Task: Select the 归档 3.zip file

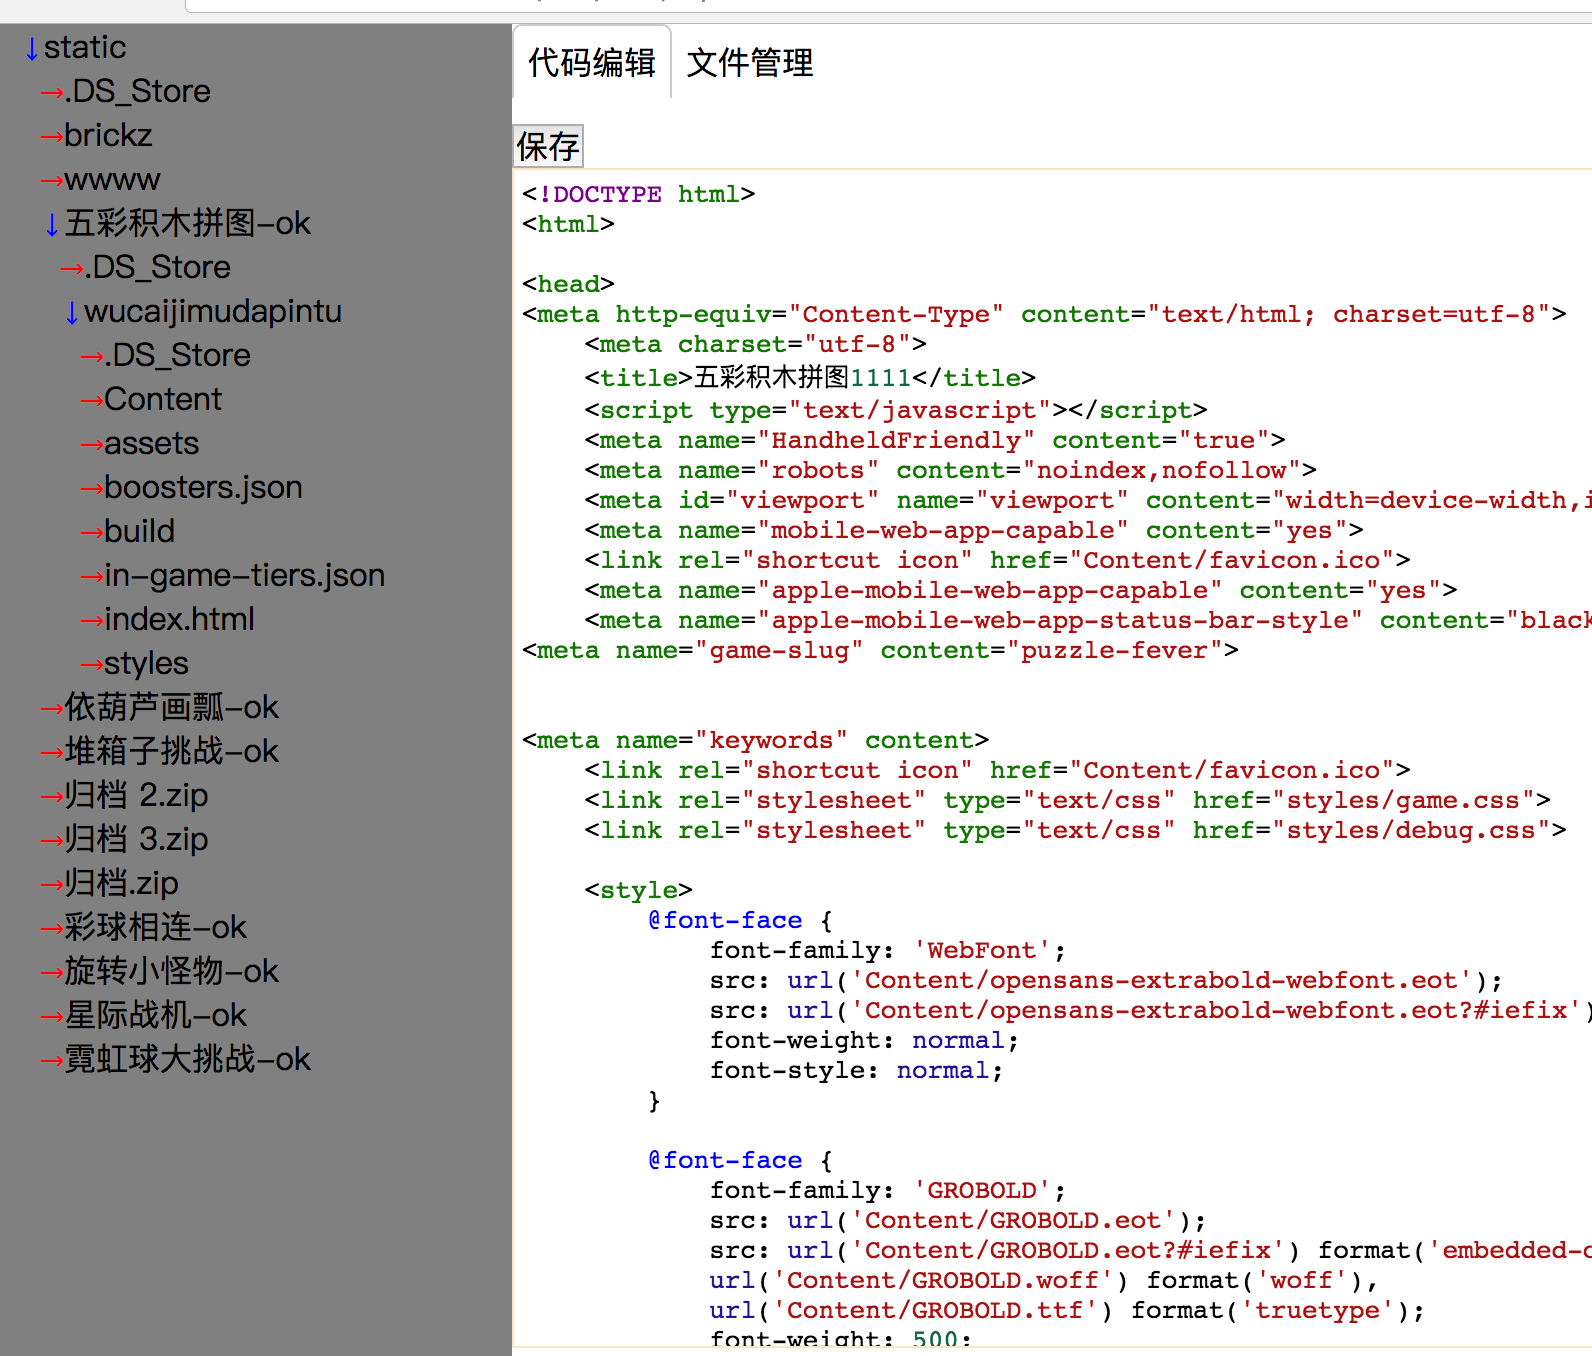Action: click(x=136, y=840)
